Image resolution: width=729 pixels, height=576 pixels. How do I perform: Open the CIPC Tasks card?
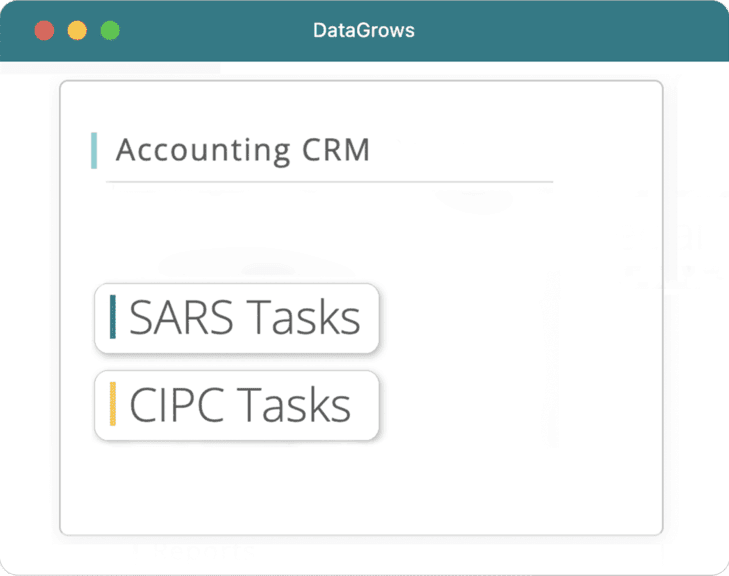pos(237,405)
